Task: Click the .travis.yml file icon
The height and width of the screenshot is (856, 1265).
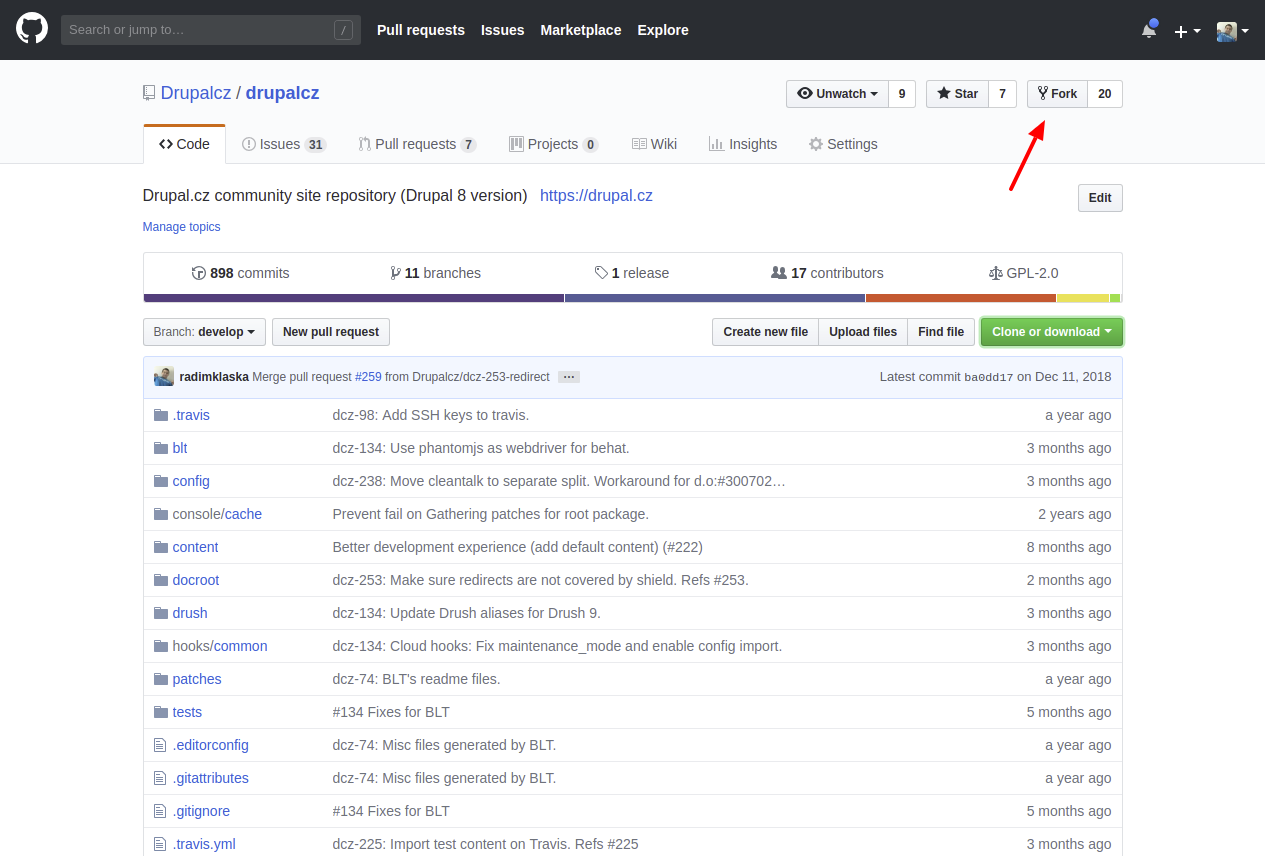Action: (x=160, y=844)
